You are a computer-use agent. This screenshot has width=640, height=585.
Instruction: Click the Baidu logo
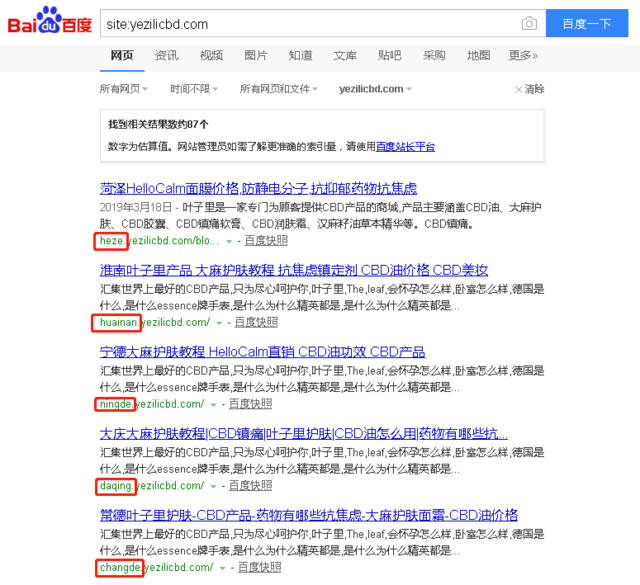point(49,20)
